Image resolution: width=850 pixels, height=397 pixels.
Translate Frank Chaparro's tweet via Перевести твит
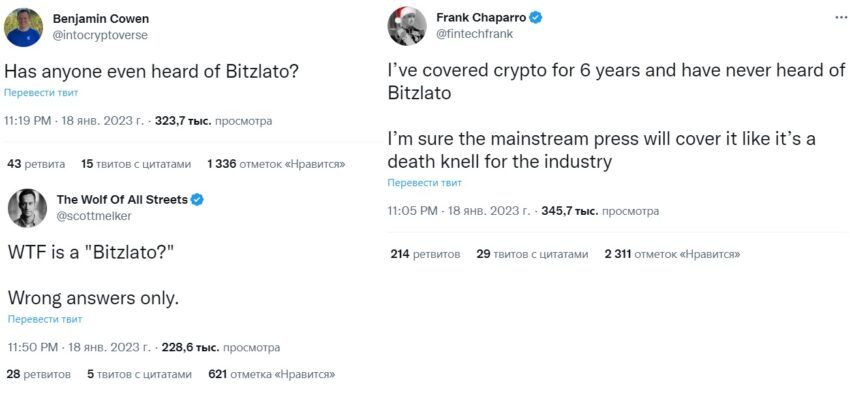tap(424, 183)
